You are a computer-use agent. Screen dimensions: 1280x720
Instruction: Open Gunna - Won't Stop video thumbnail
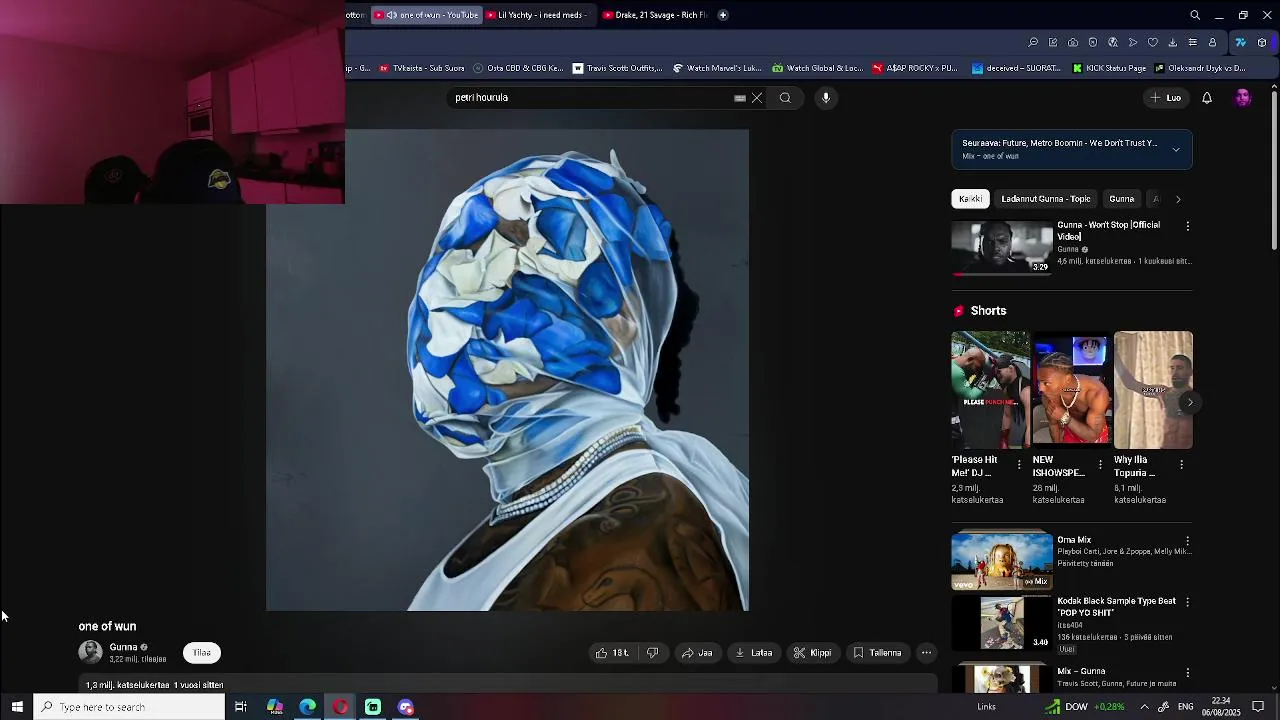(1002, 247)
